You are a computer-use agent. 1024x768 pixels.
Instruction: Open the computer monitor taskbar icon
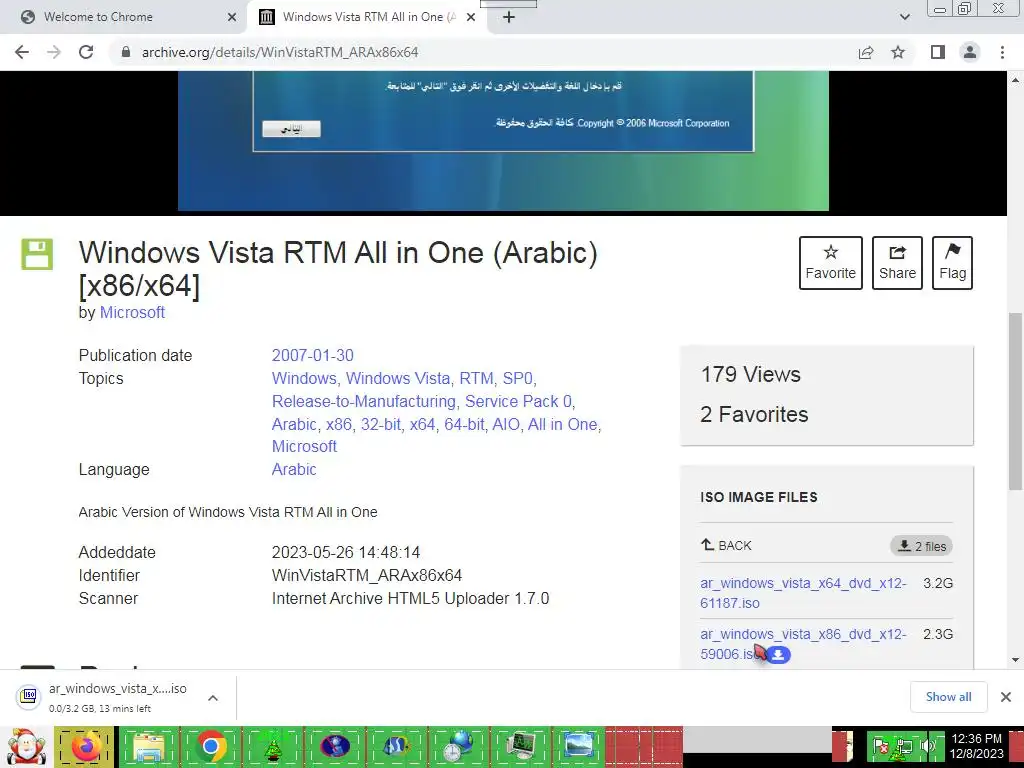pos(520,747)
